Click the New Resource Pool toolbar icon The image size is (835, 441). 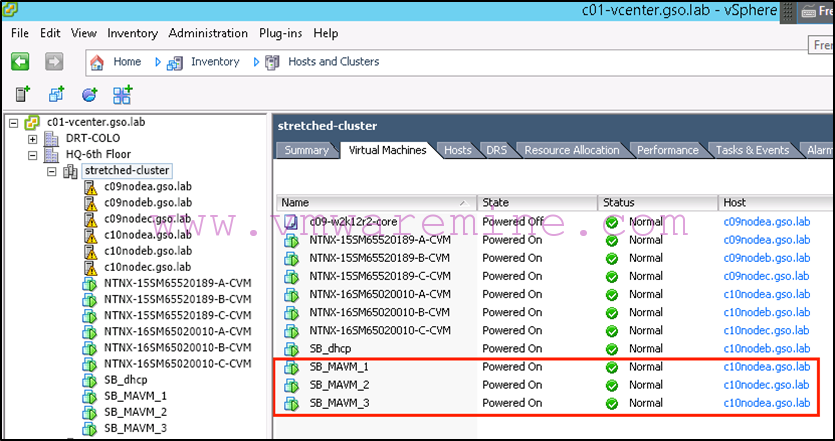point(90,95)
